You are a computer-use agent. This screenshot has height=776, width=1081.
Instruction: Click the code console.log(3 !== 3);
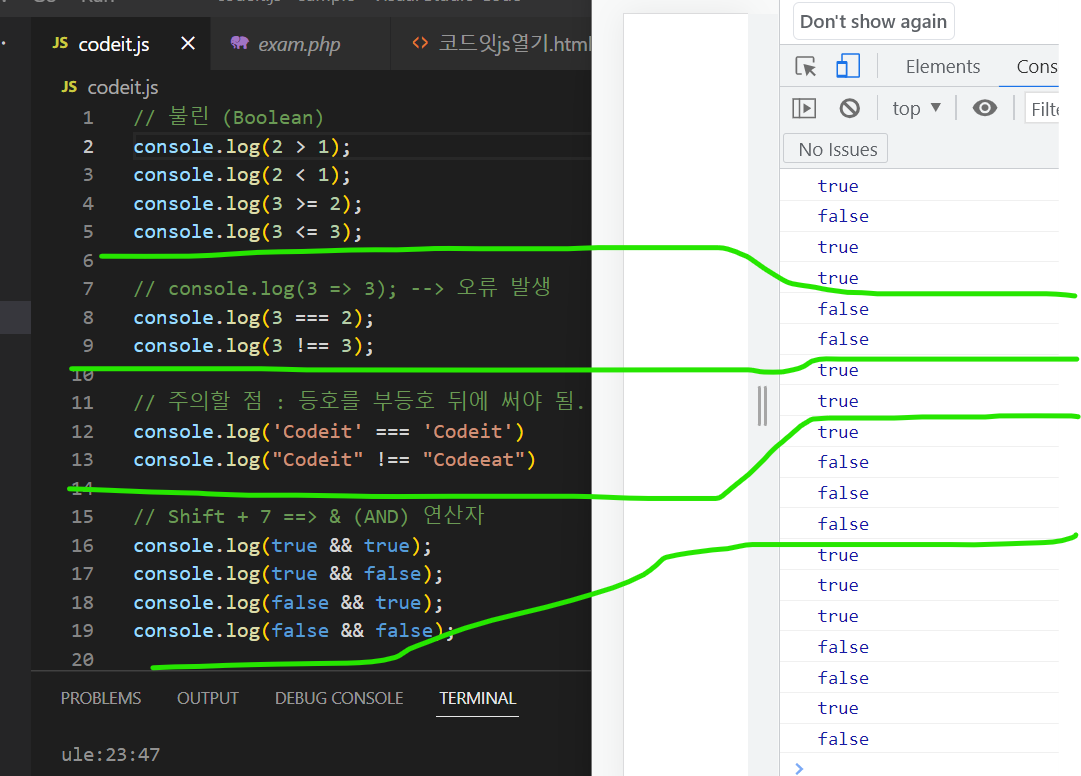click(253, 346)
